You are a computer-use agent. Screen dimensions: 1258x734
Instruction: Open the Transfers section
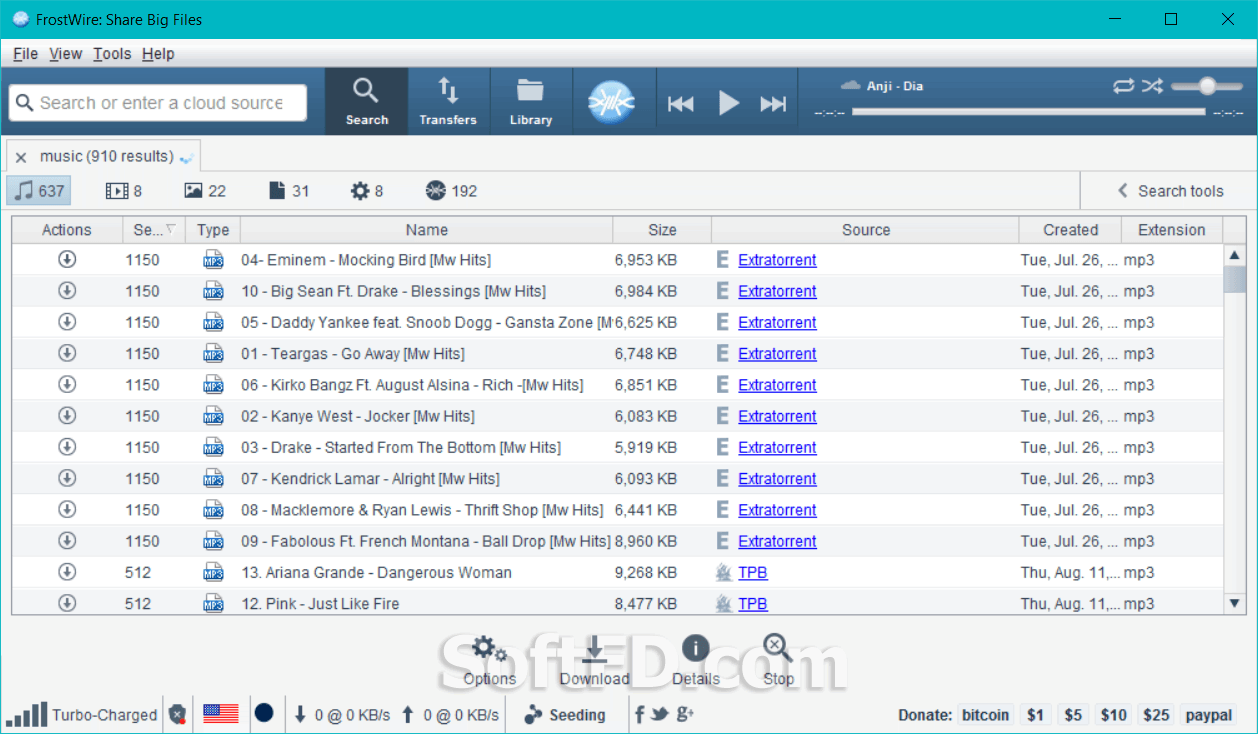pyautogui.click(x=448, y=101)
